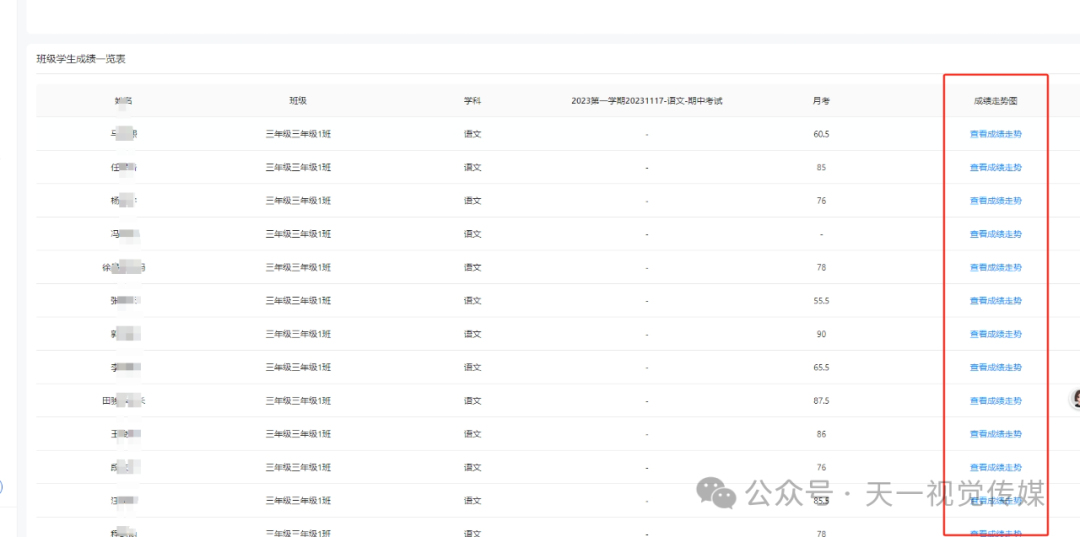This screenshot has height=537, width=1080.
Task: Click the 班级学生成绩一览表 section title
Action: pyautogui.click(x=81, y=59)
